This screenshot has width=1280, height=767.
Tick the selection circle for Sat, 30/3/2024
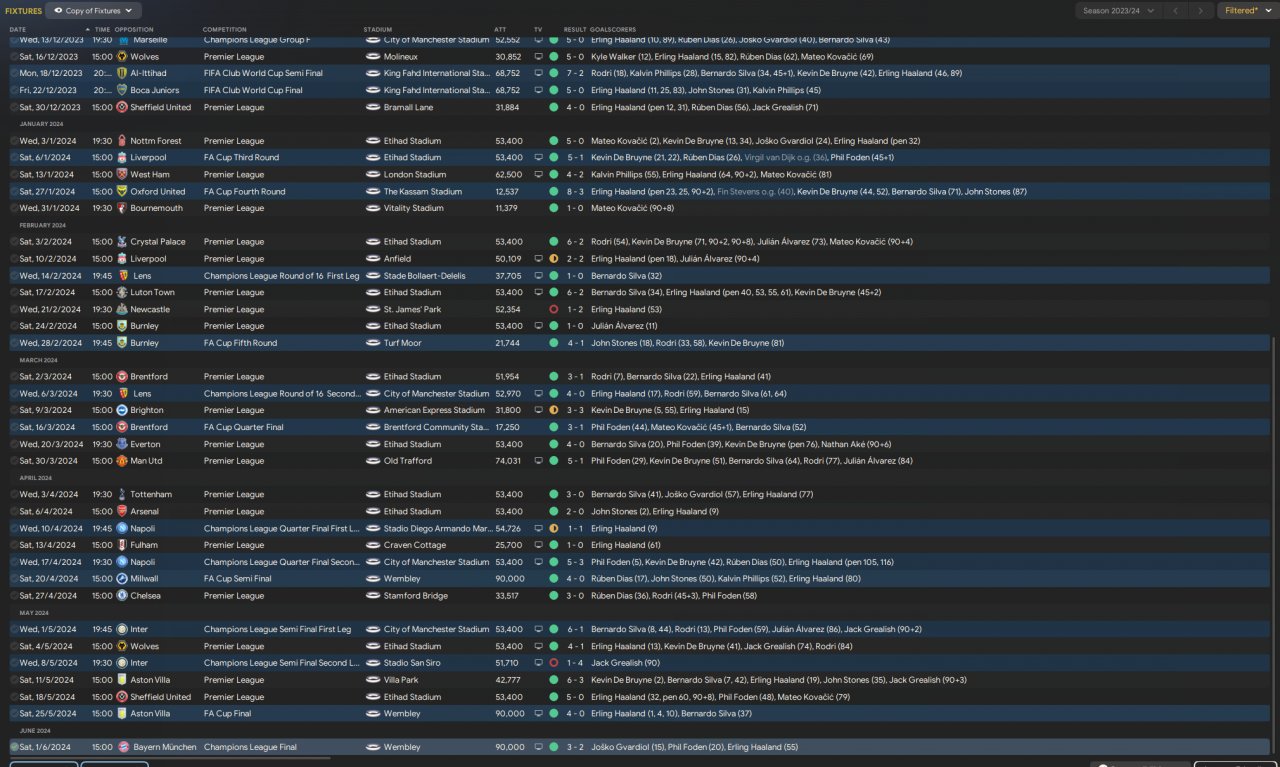coord(14,461)
